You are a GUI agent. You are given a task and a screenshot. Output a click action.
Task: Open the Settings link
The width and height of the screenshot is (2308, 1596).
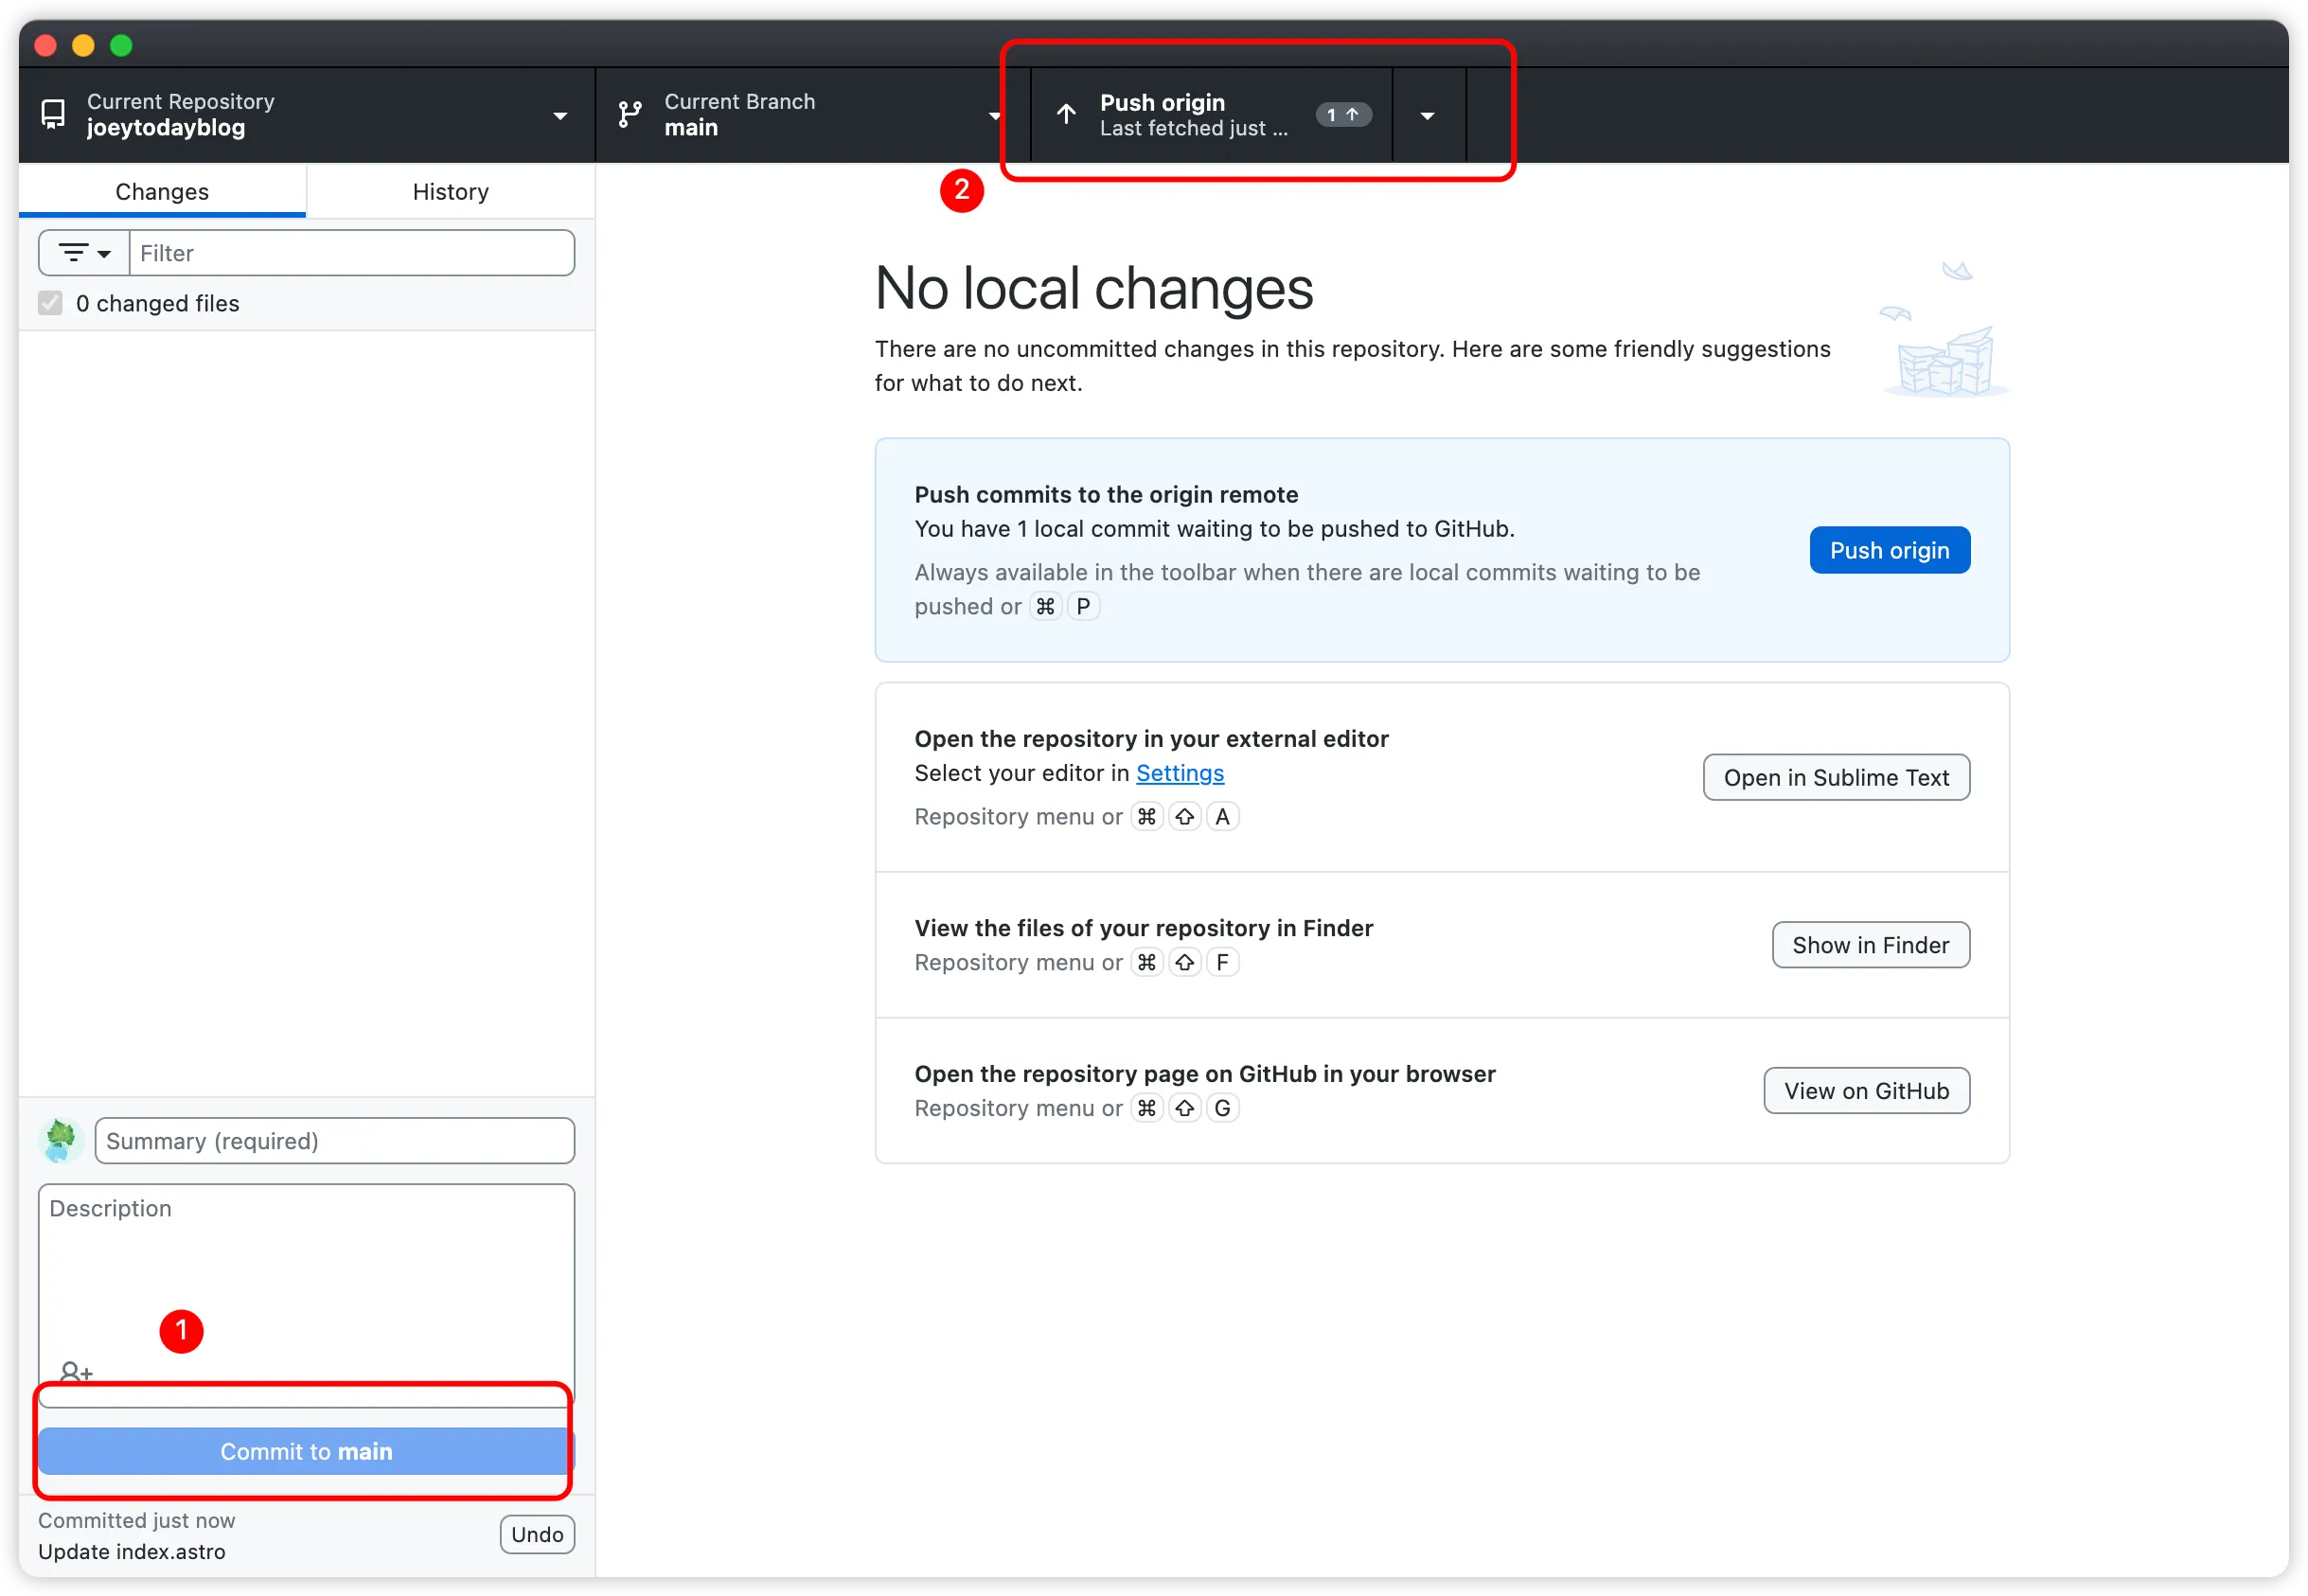coord(1180,773)
